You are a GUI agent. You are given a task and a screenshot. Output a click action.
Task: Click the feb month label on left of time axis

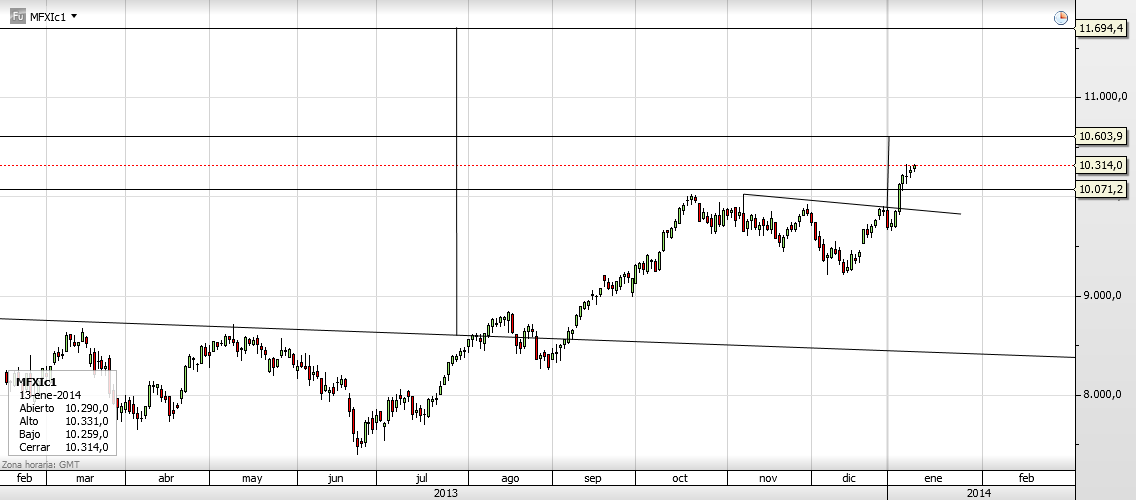pos(24,478)
